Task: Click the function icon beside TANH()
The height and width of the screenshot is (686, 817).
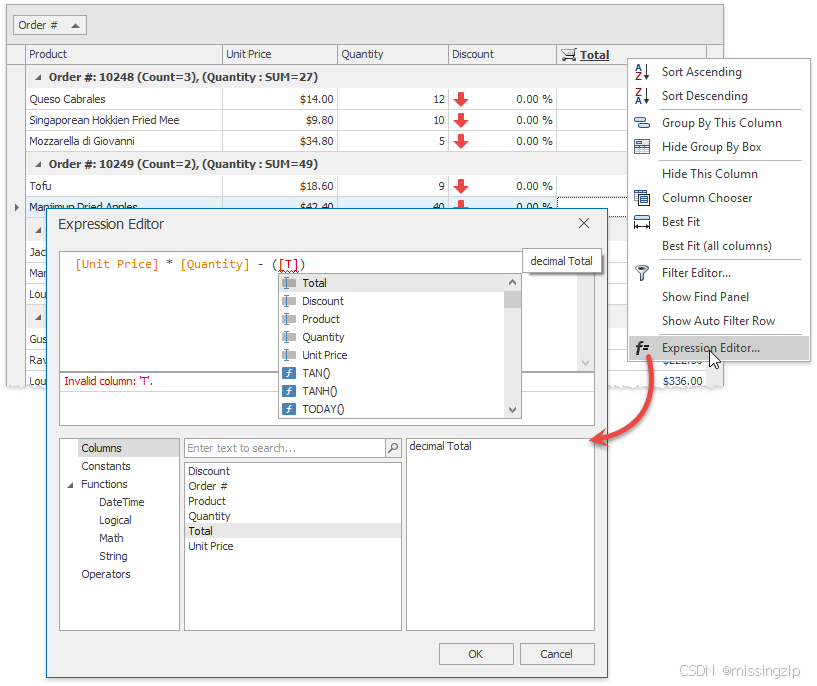Action: pyautogui.click(x=289, y=391)
